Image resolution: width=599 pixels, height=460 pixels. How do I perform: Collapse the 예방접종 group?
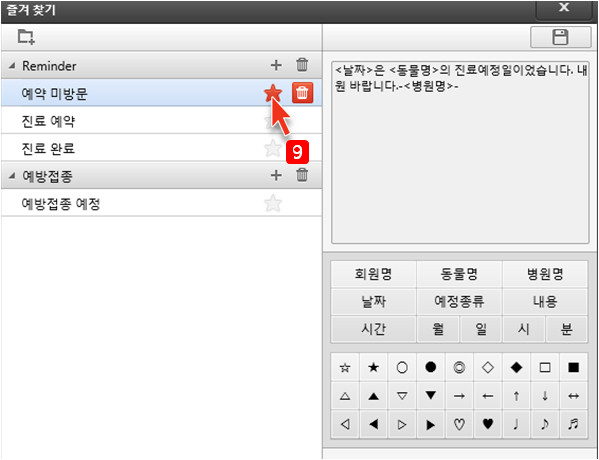[12, 176]
